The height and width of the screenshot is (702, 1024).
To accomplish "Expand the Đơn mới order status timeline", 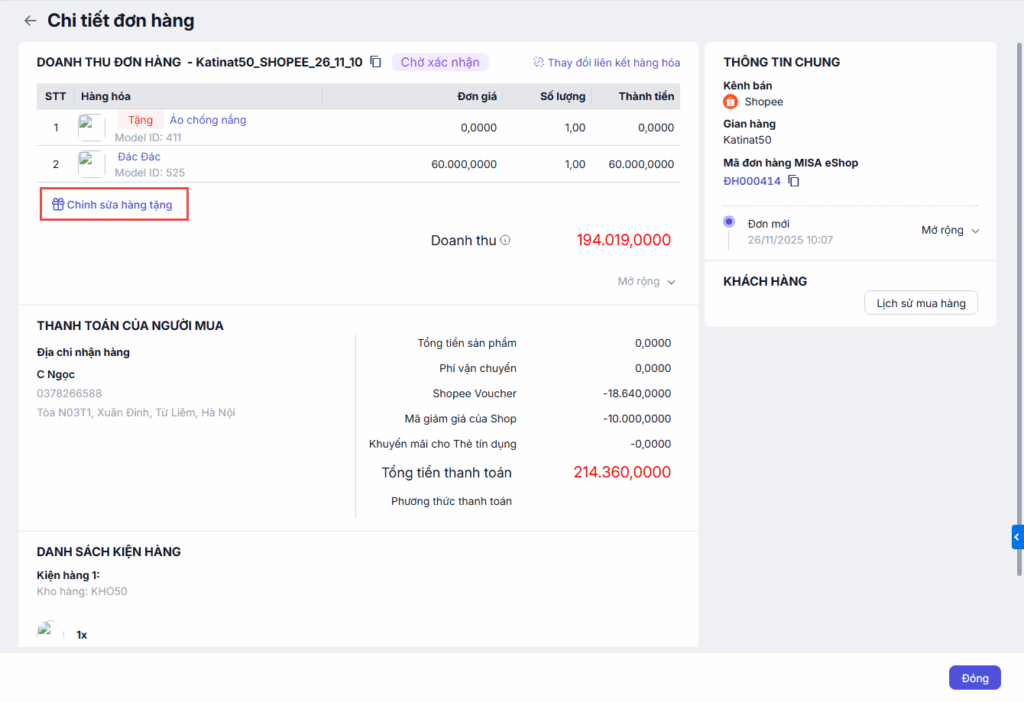I will 949,230.
